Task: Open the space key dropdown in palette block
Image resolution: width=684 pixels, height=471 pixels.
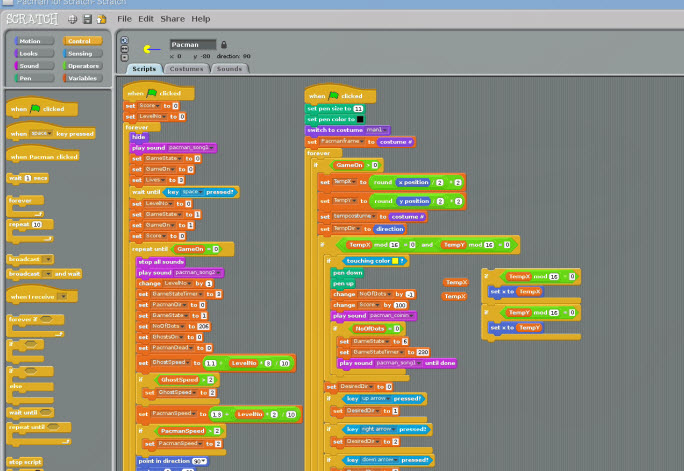Action: 47,133
